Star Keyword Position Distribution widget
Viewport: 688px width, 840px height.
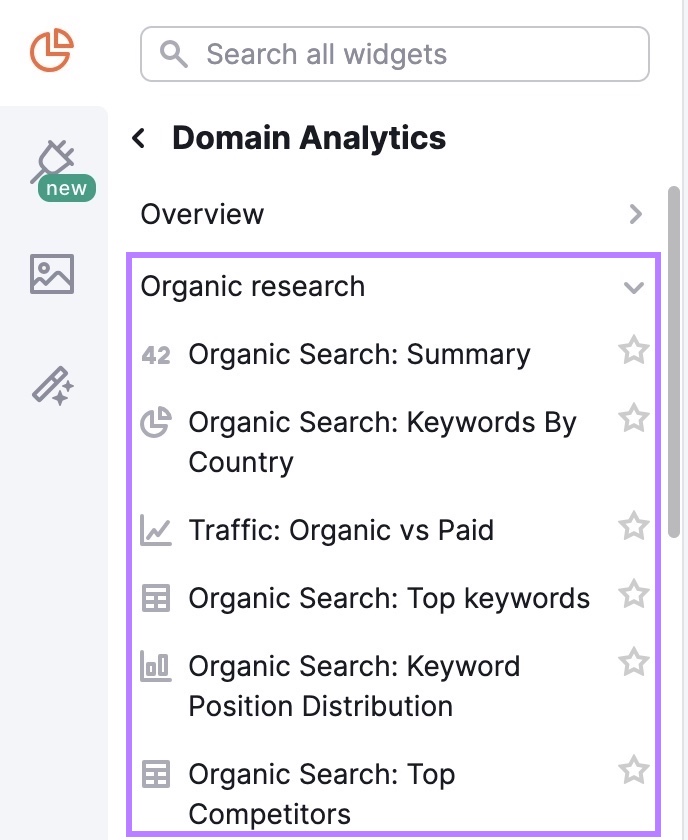[634, 661]
